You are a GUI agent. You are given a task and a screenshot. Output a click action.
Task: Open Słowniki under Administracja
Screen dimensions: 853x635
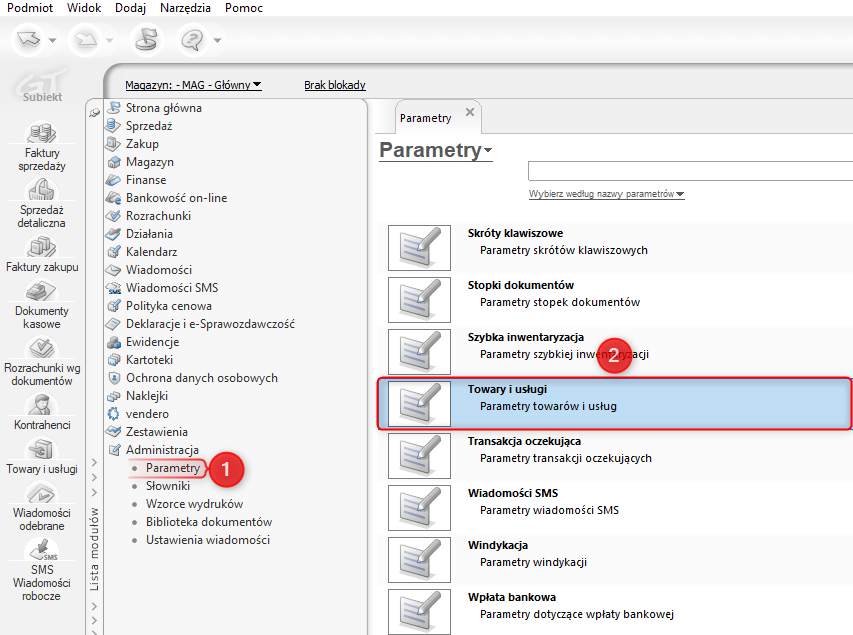168,486
